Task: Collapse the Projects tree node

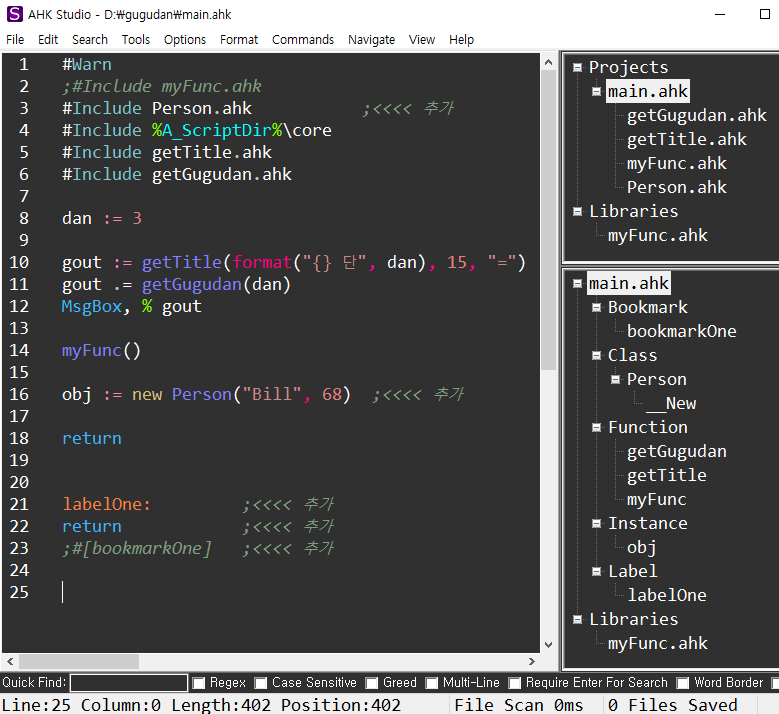Action: 578,67
